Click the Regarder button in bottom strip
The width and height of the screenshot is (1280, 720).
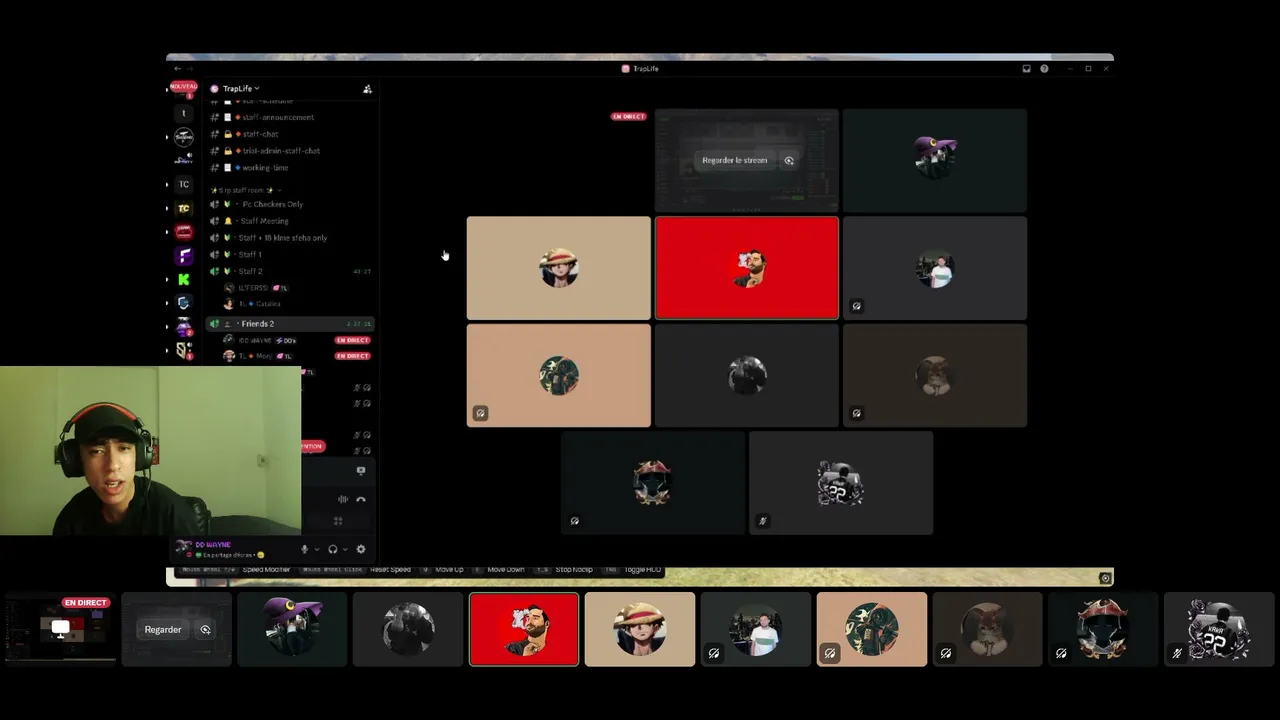coord(163,630)
